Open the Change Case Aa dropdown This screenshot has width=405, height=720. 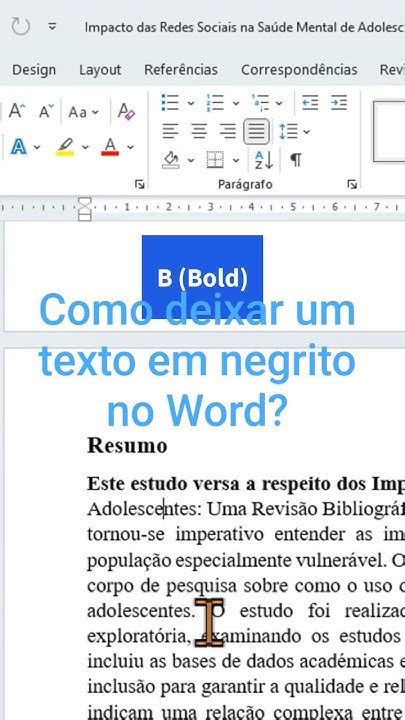tap(84, 112)
